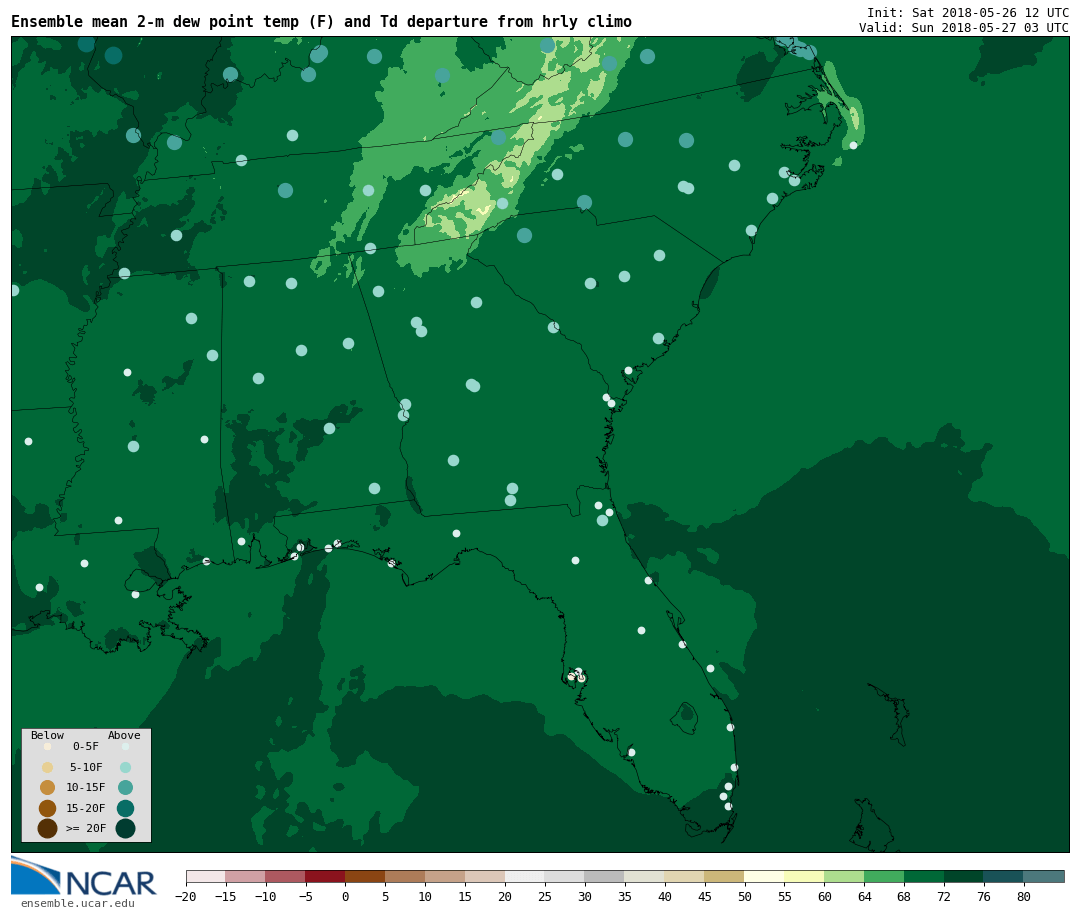
Task: Click the '35' colorbar tick label
Action: coord(625,896)
